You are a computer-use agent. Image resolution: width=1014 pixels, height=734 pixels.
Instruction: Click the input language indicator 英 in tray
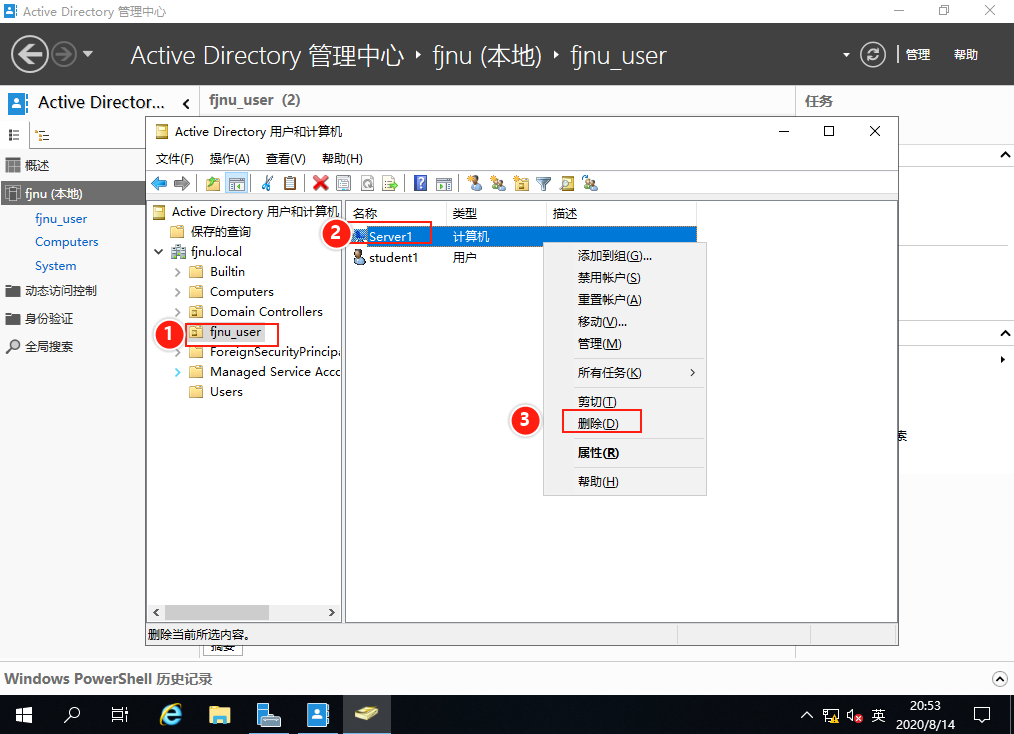point(878,715)
